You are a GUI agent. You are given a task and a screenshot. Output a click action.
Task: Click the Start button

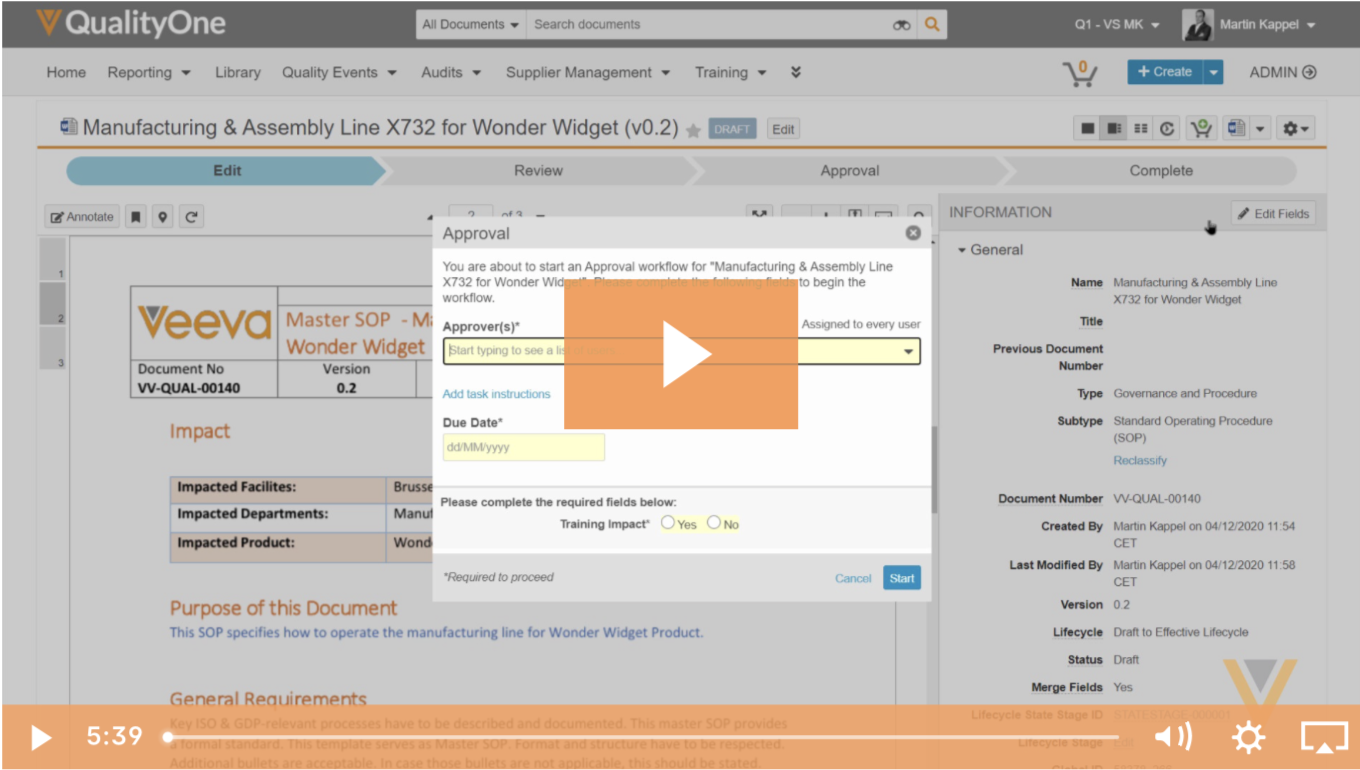click(902, 578)
